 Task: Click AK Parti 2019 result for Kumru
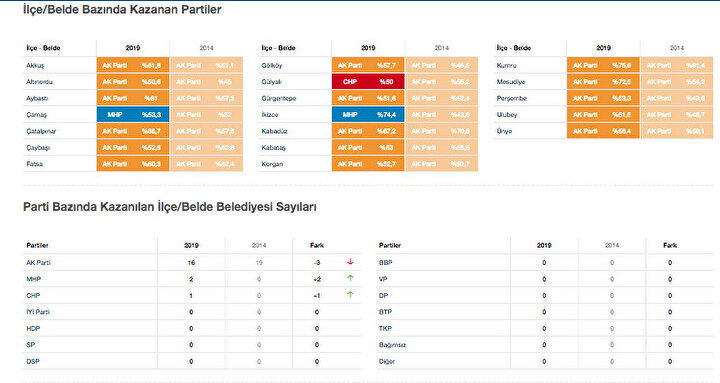point(603,65)
